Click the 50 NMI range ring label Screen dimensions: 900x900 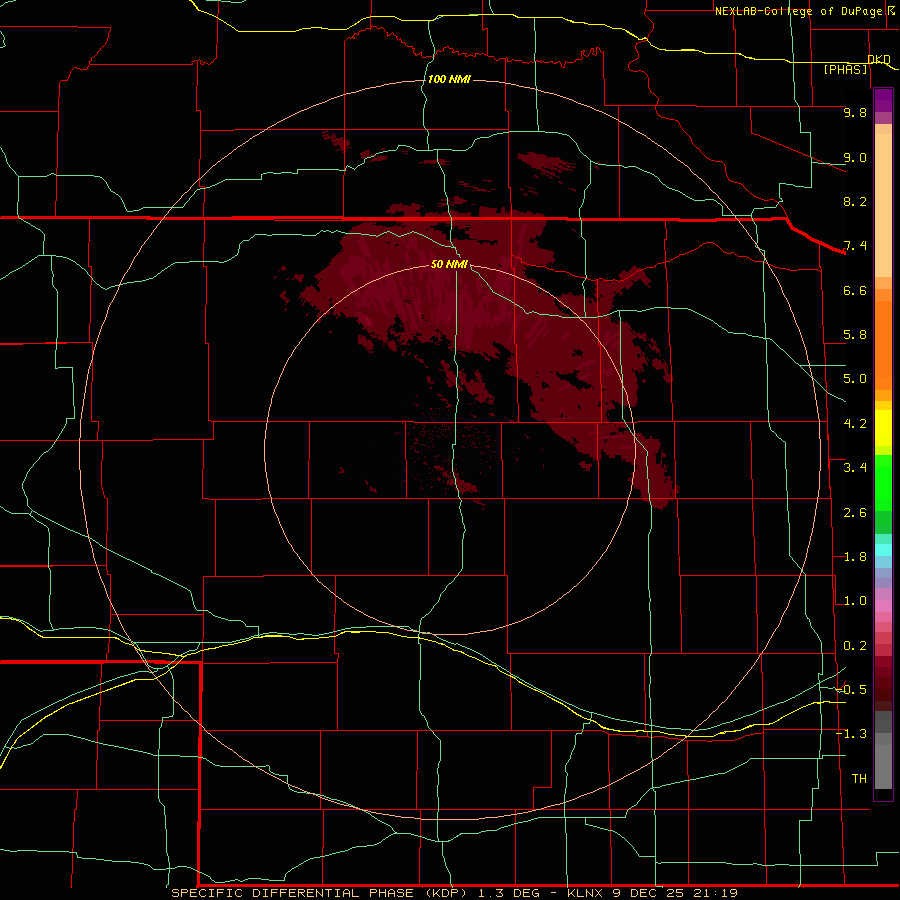click(449, 264)
